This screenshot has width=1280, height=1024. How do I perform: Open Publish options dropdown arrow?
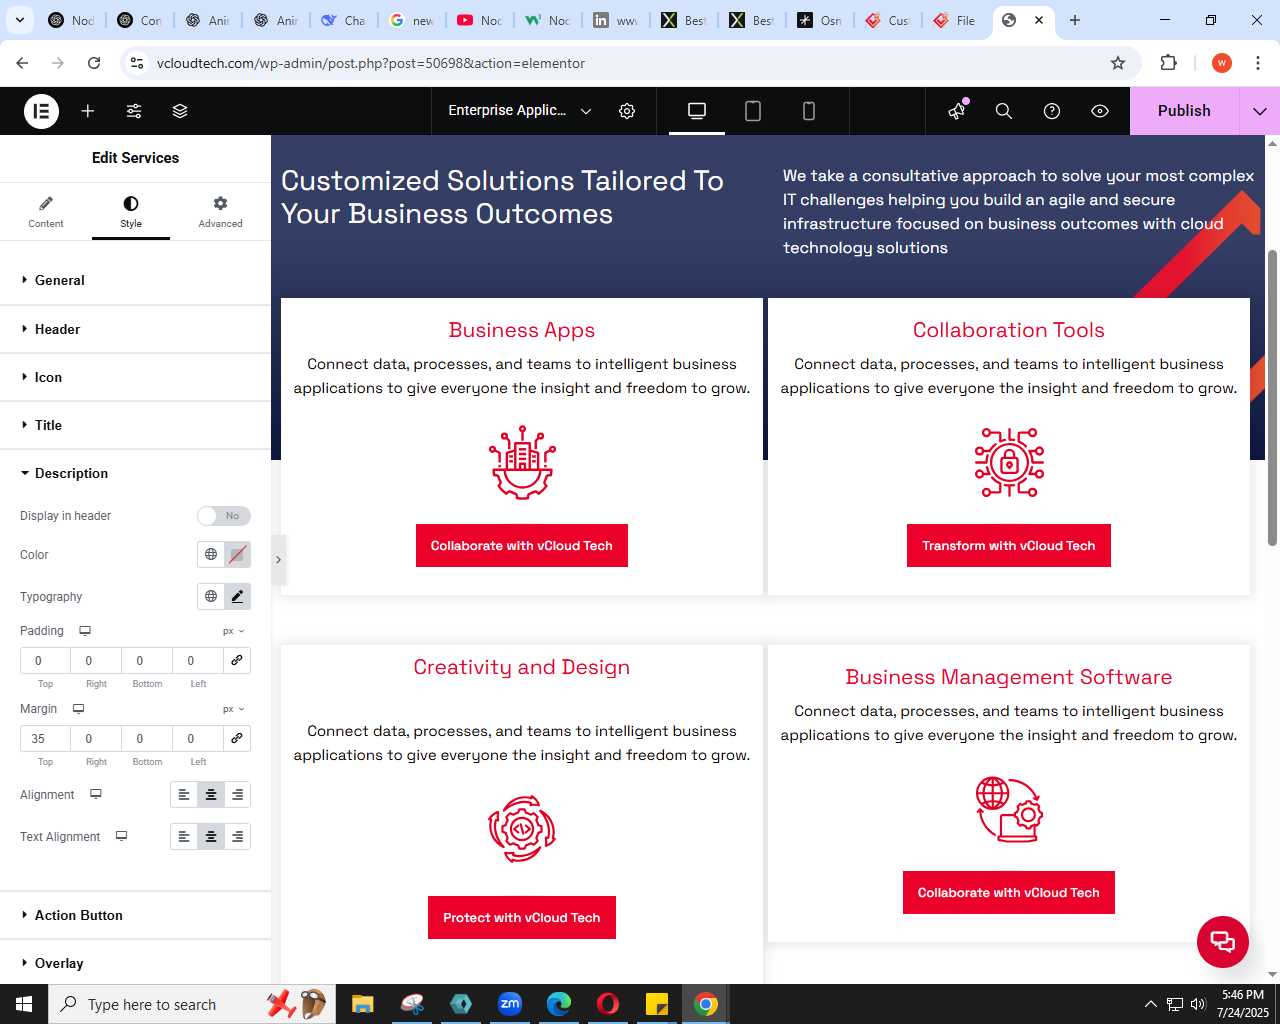[x=1259, y=111]
